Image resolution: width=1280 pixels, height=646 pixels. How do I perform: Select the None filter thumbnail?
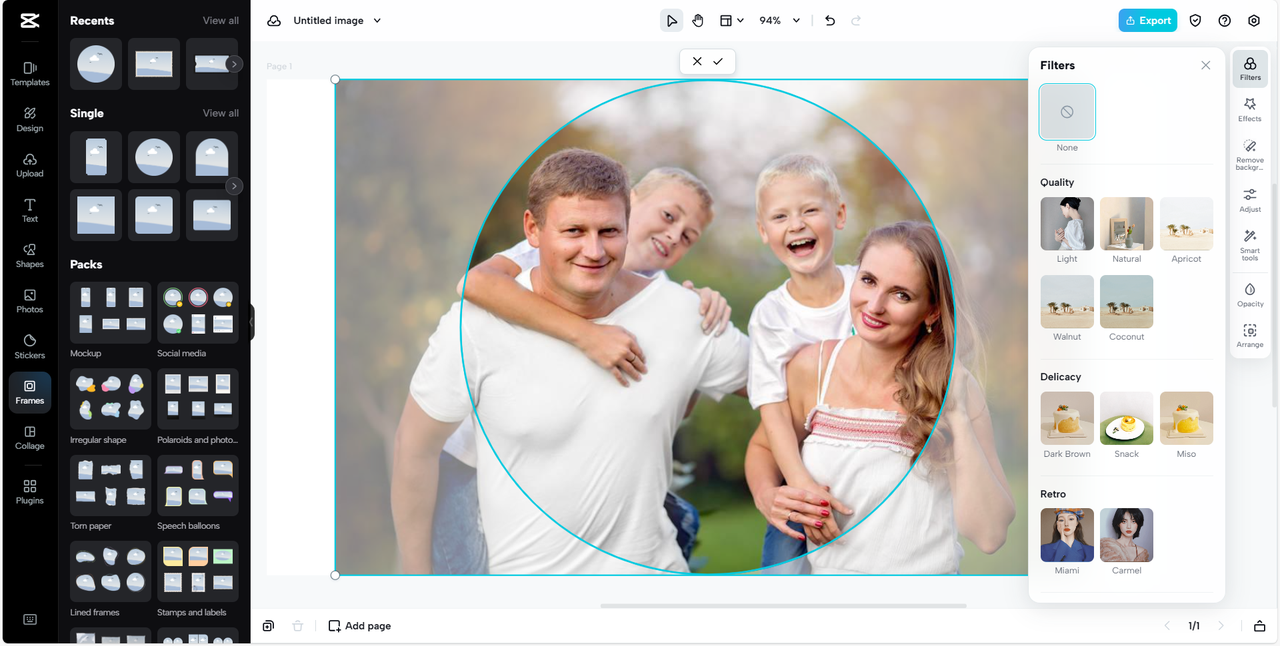coord(1067,111)
